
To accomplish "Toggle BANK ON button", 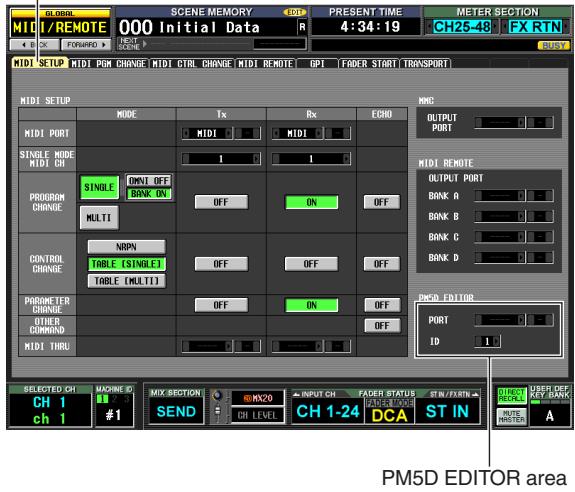I will (x=149, y=194).
